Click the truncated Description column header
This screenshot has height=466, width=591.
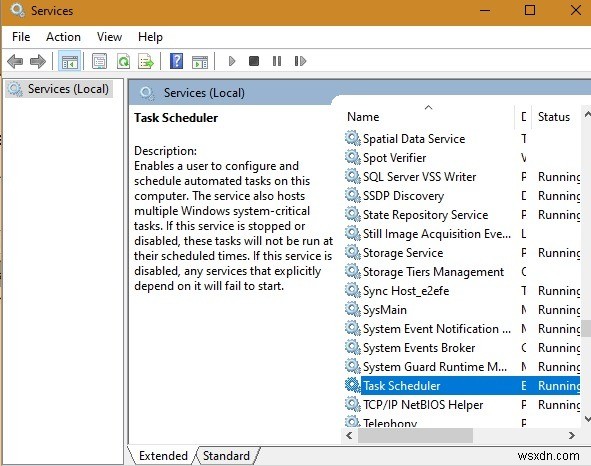click(x=524, y=116)
